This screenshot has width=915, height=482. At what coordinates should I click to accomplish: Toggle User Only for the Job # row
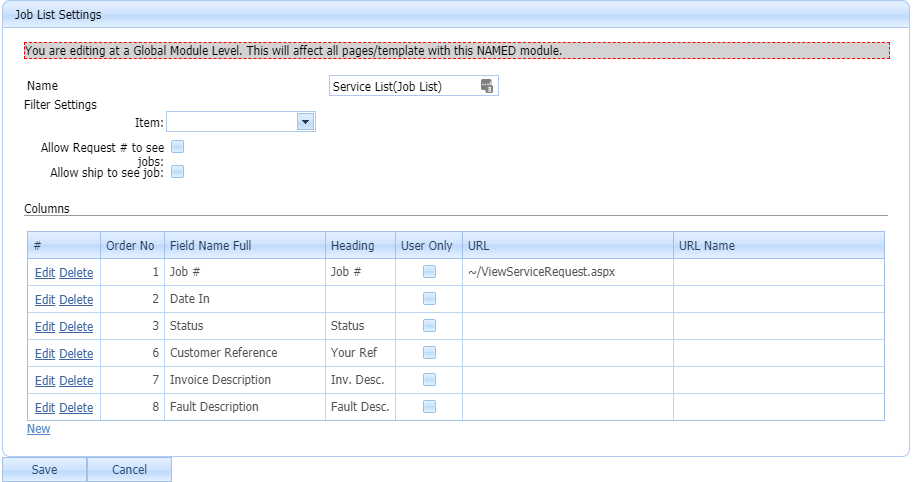click(429, 271)
